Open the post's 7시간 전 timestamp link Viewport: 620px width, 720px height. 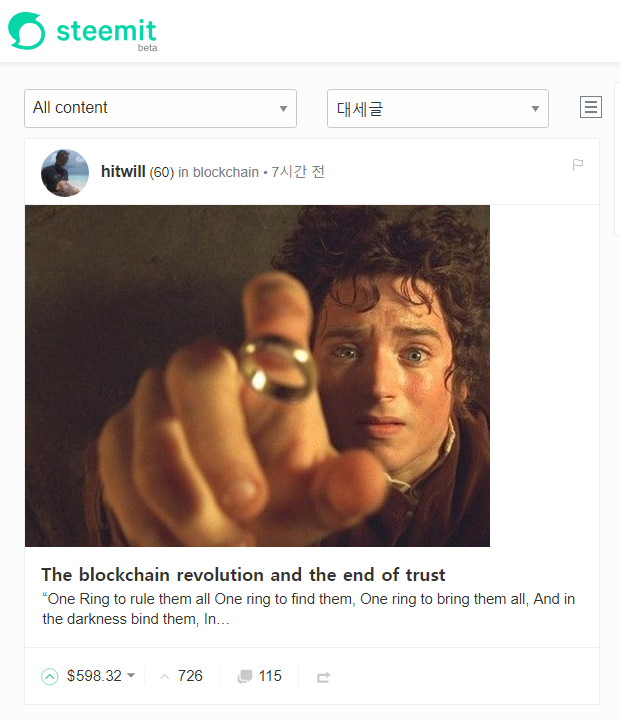click(x=298, y=172)
